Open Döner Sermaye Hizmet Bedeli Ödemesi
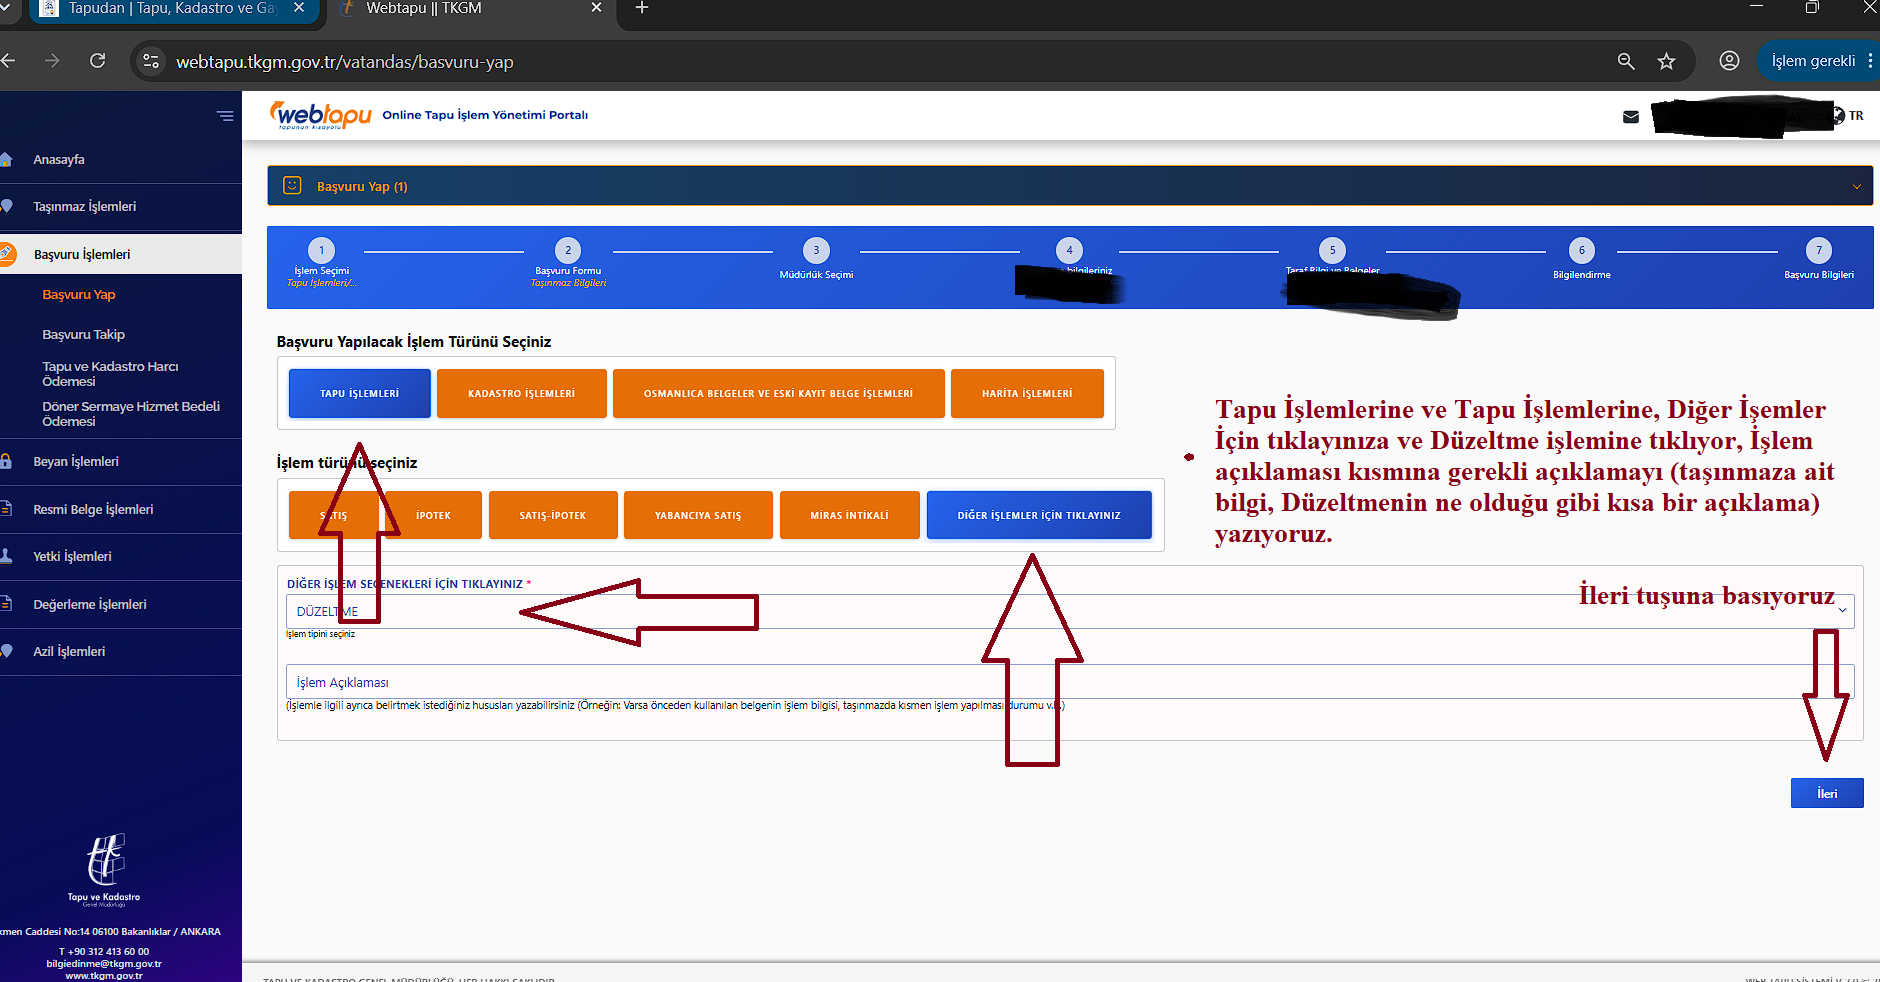 pos(131,414)
